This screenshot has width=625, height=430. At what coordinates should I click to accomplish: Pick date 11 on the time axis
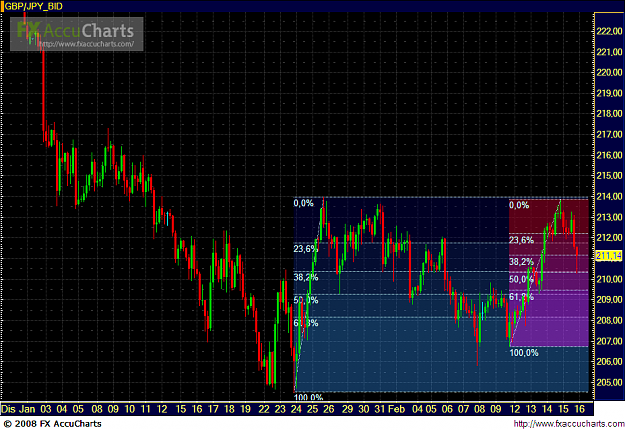point(145,409)
